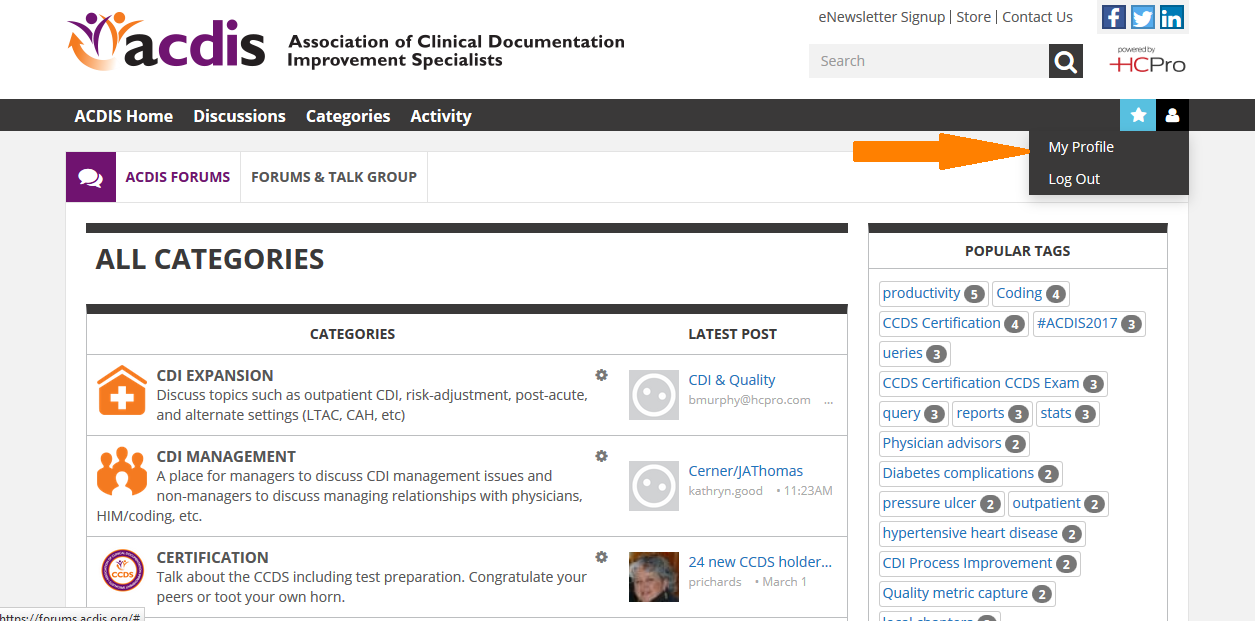Open the CDI Expansion settings gear

(601, 374)
